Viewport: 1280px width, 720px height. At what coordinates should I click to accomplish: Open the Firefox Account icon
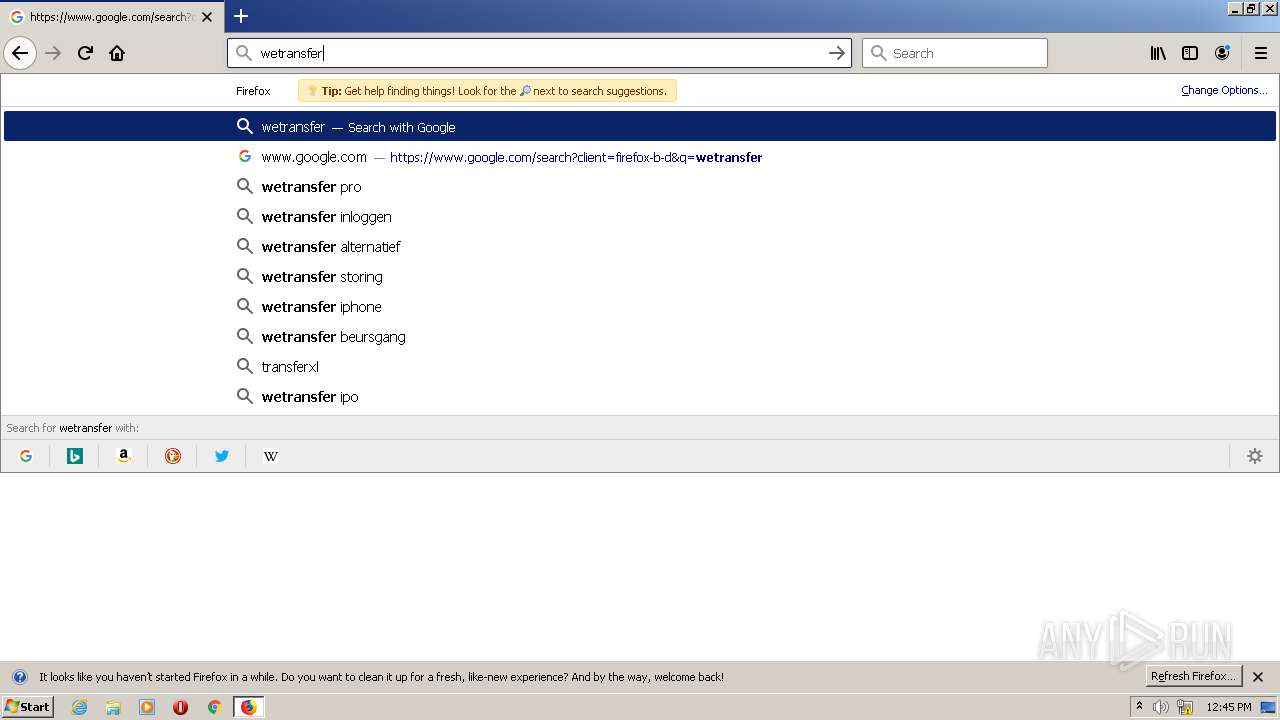pos(1222,53)
